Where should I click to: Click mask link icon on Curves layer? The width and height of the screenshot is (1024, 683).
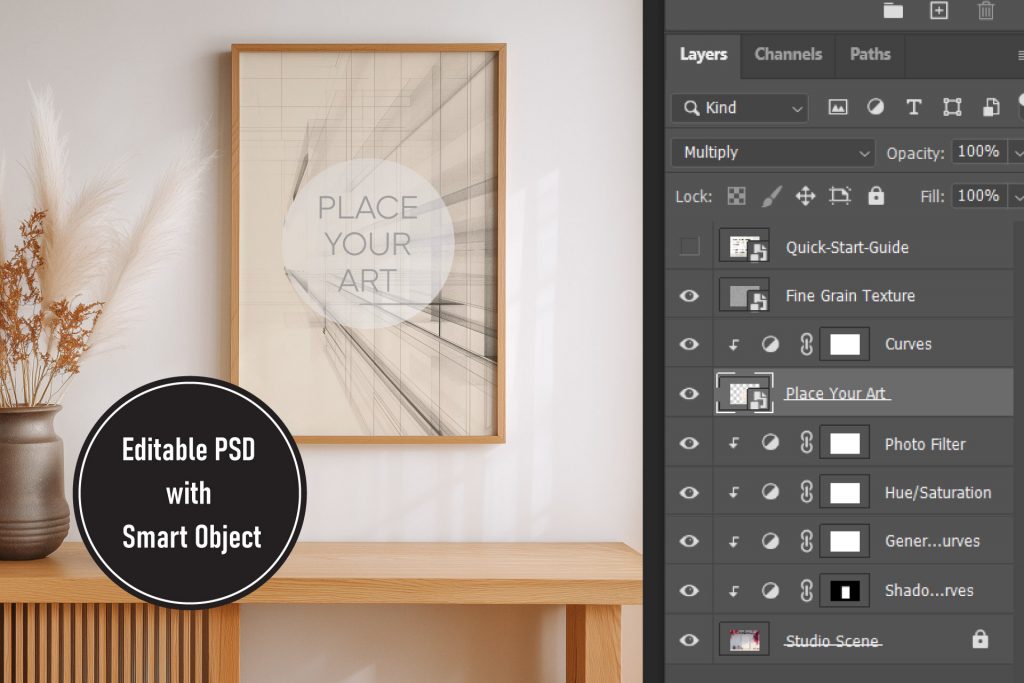[x=806, y=344]
